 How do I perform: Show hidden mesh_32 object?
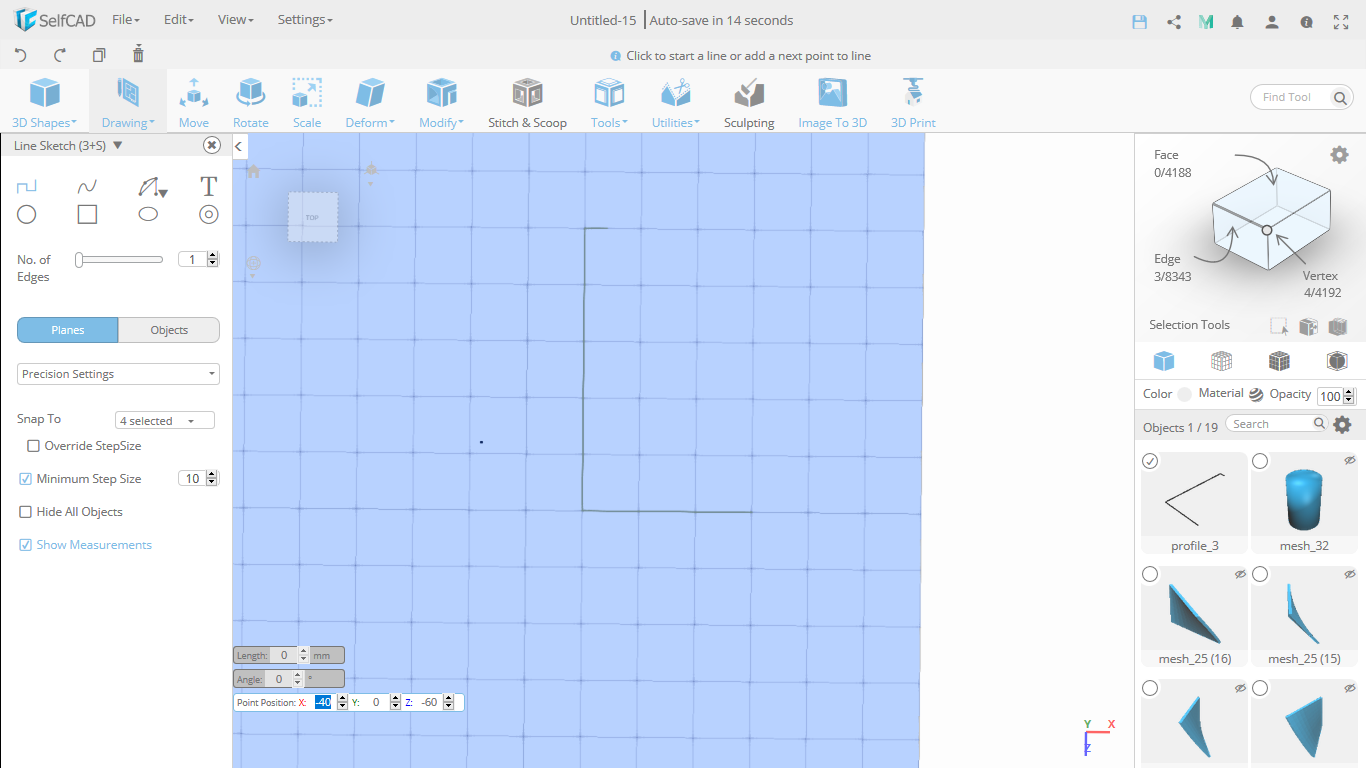1350,461
